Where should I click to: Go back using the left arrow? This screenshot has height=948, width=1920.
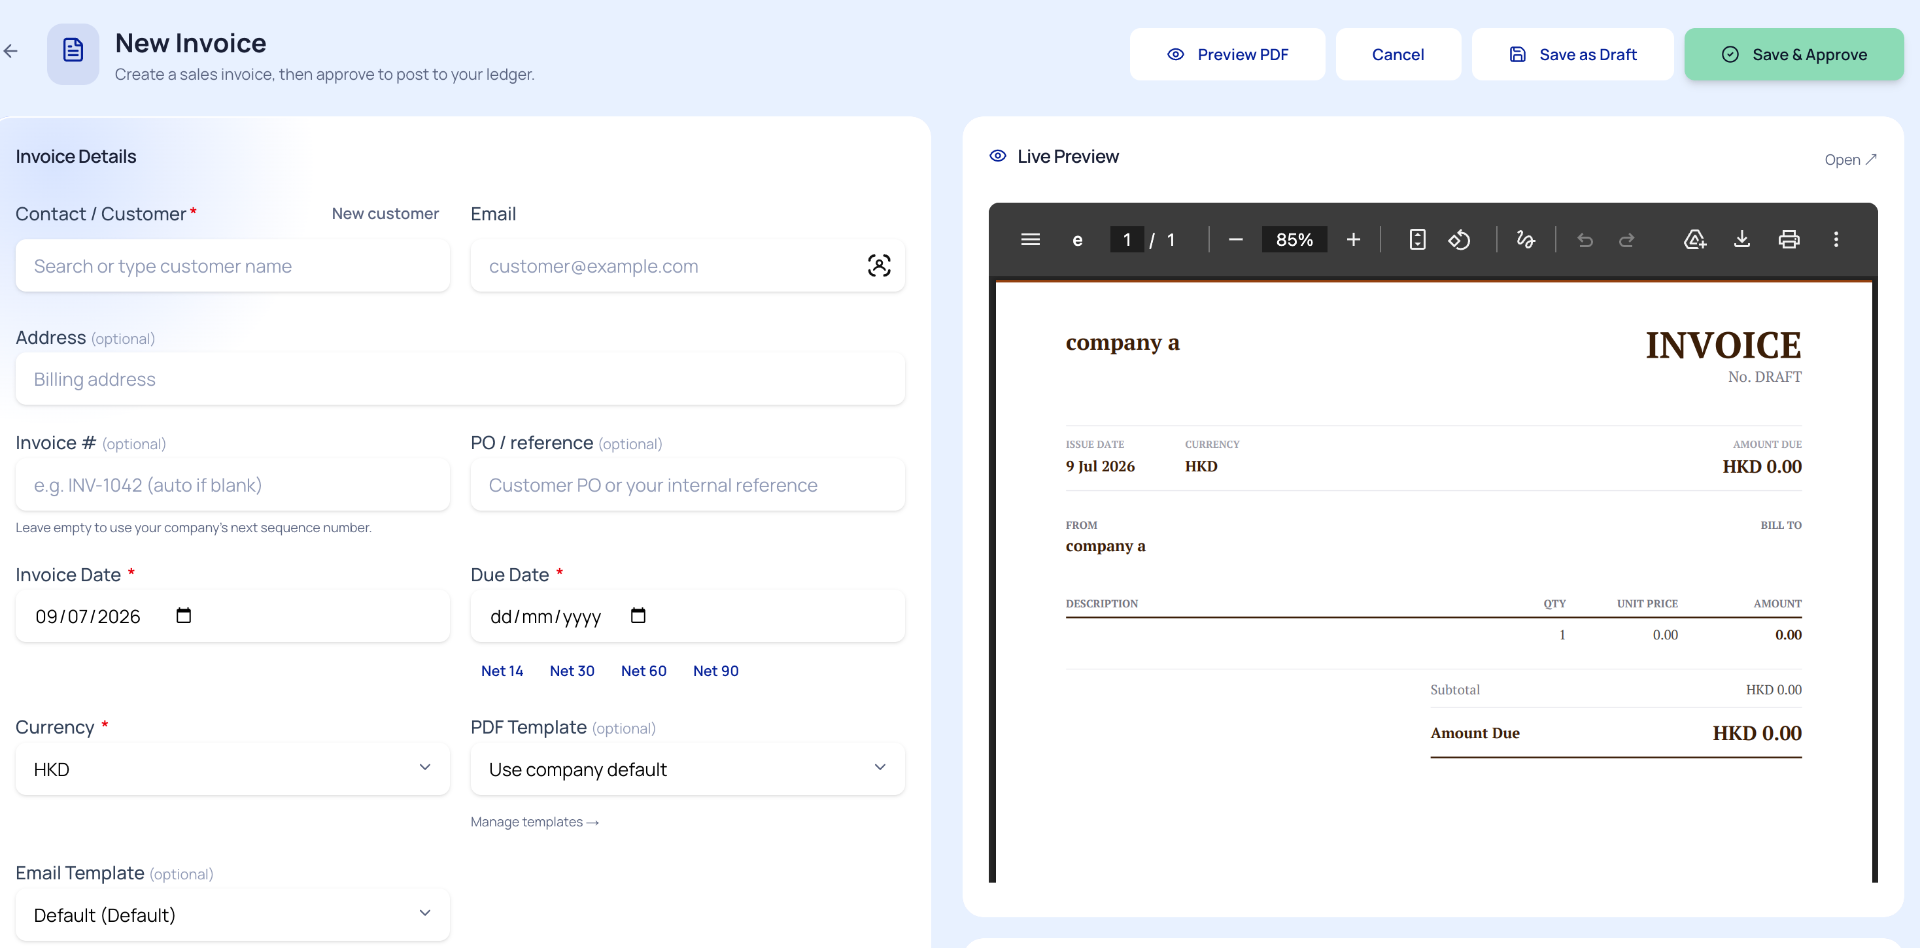coord(11,51)
